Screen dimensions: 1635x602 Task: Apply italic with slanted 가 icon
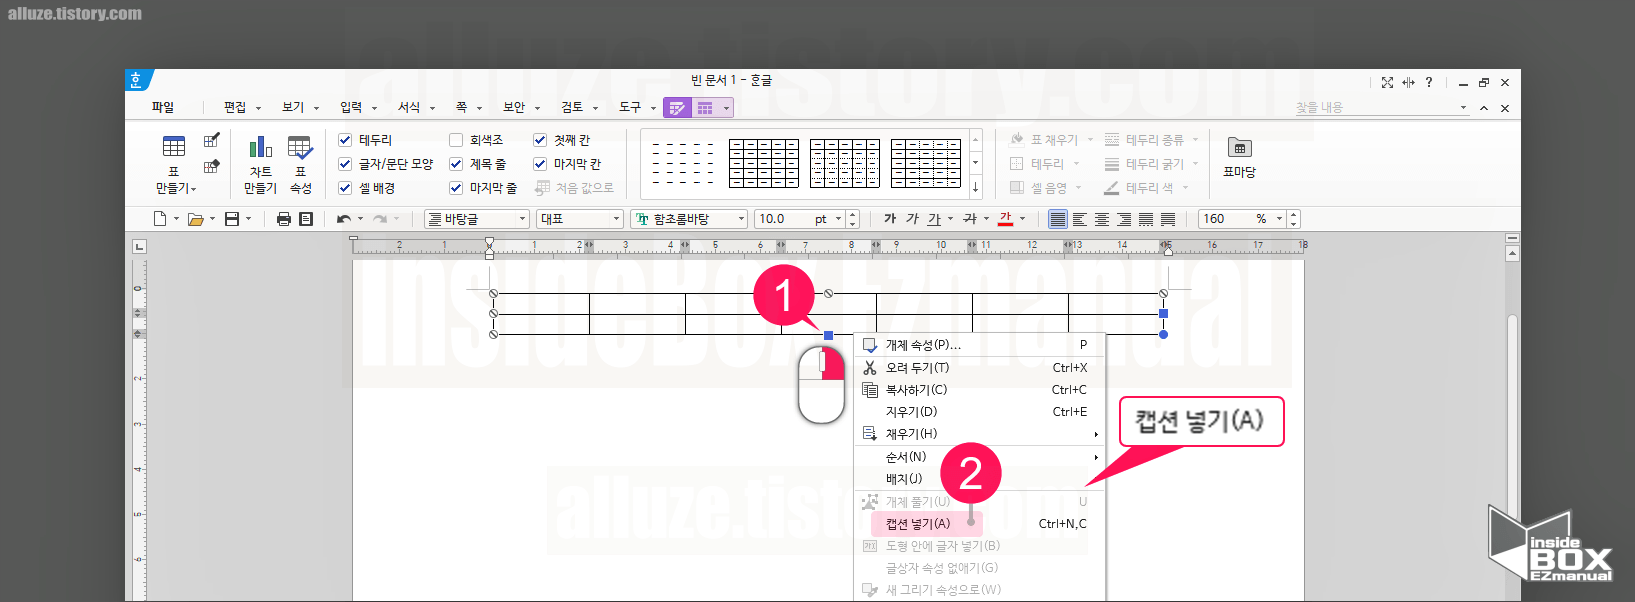click(912, 219)
